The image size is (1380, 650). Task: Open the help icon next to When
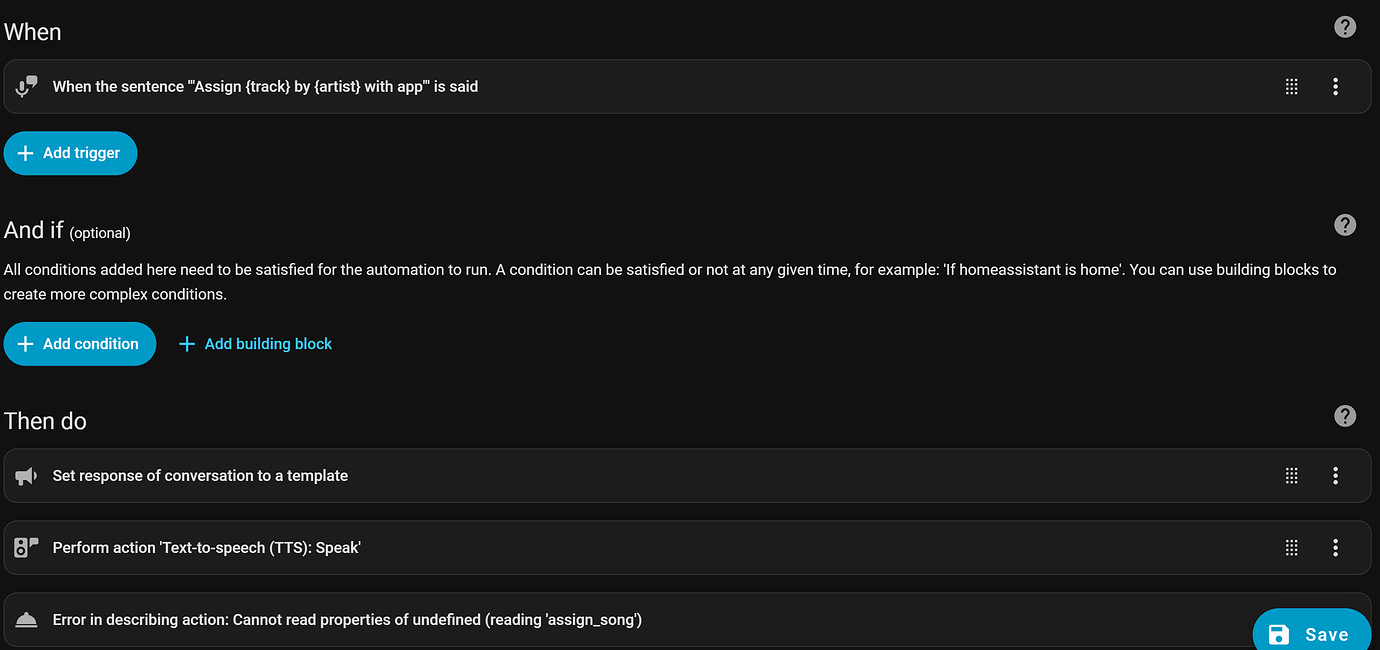tap(1345, 27)
